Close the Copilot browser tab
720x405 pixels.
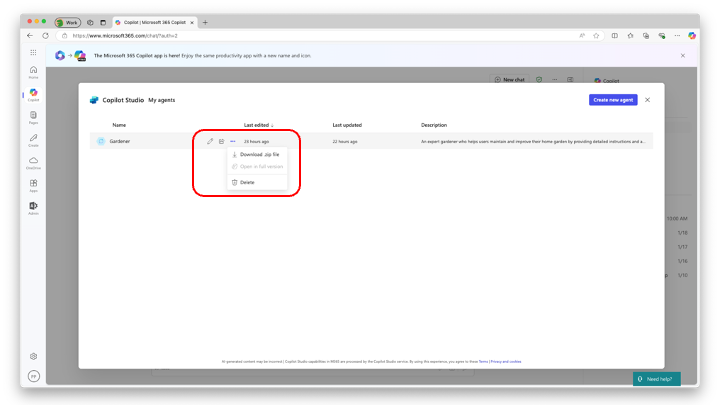(x=192, y=22)
